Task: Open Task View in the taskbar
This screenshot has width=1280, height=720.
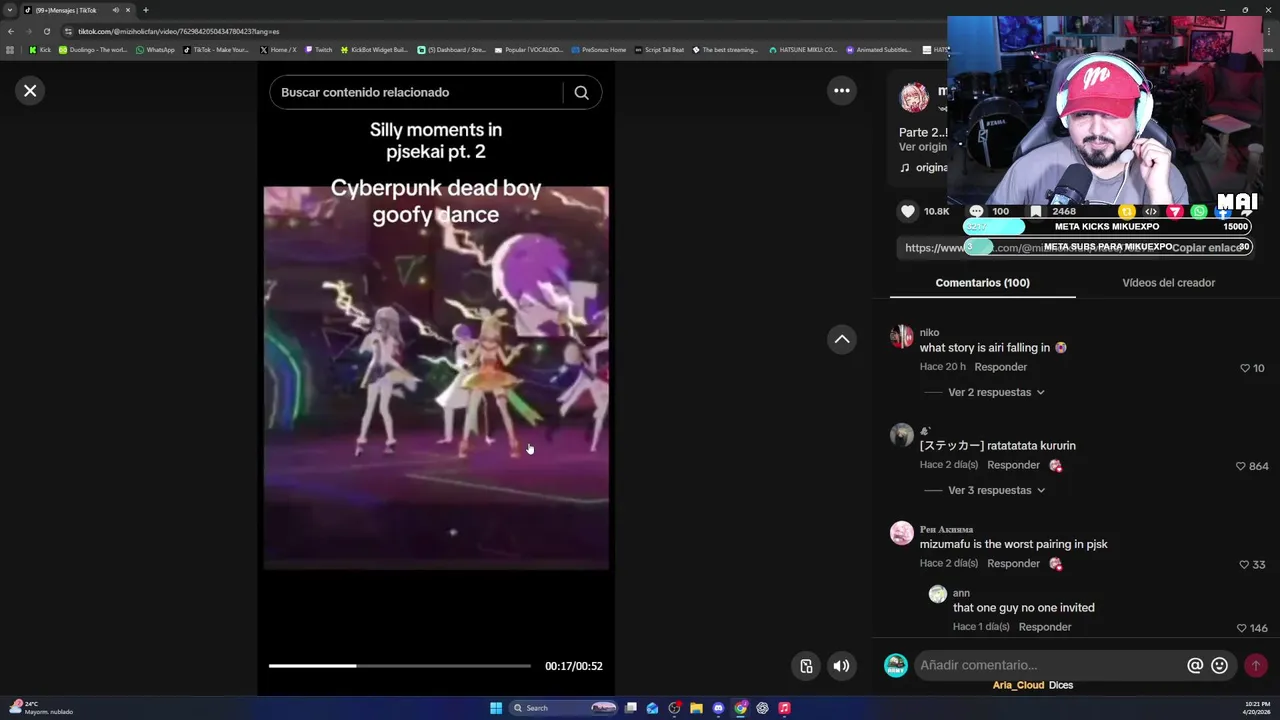Action: (631, 708)
